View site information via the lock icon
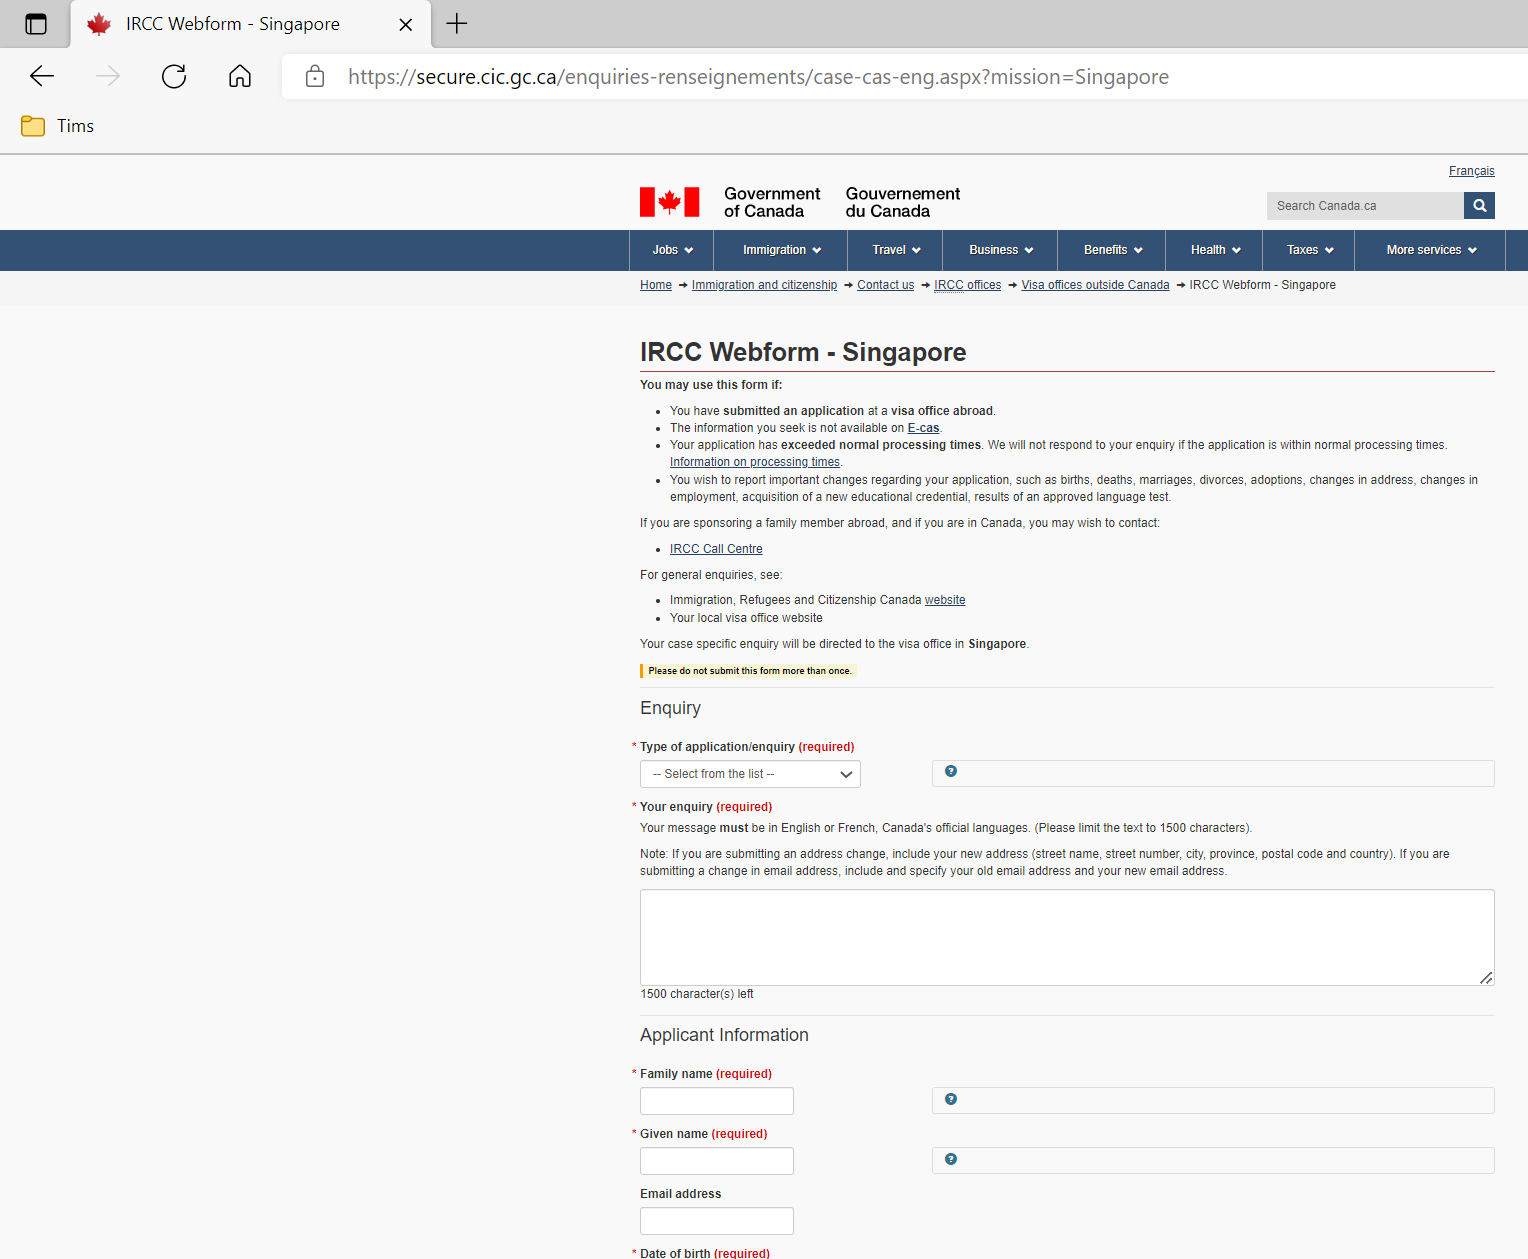This screenshot has height=1259, width=1528. 315,77
